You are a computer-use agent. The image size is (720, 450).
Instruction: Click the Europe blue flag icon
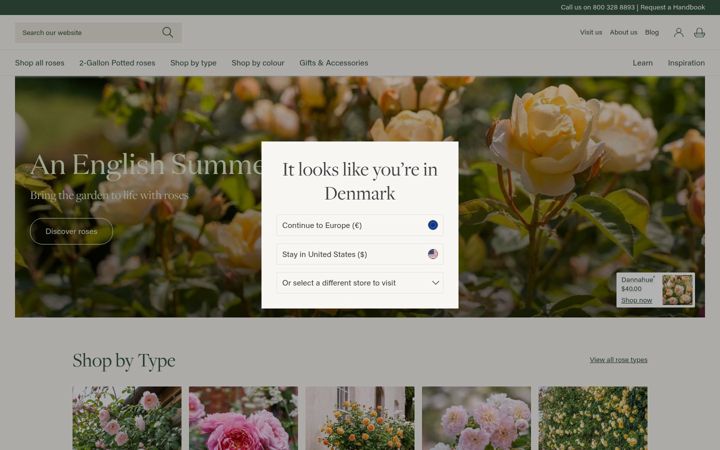tap(433, 225)
